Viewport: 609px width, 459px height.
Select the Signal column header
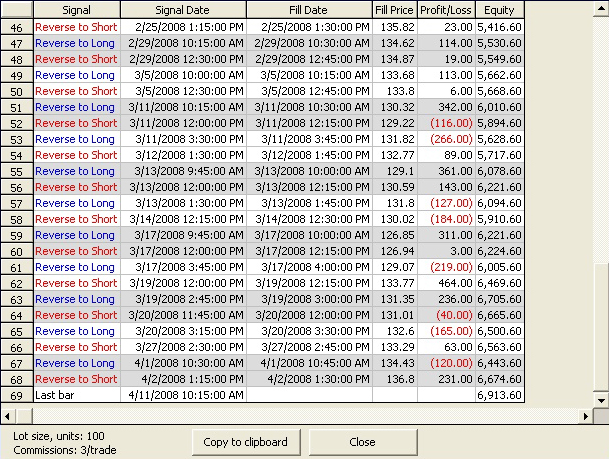tap(77, 10)
